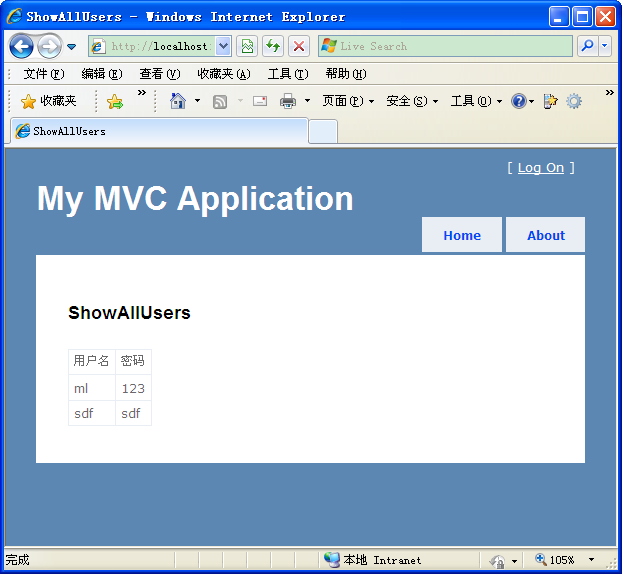Viewport: 622px width, 574px height.
Task: Toggle the Compatibility View icon
Action: click(x=247, y=46)
